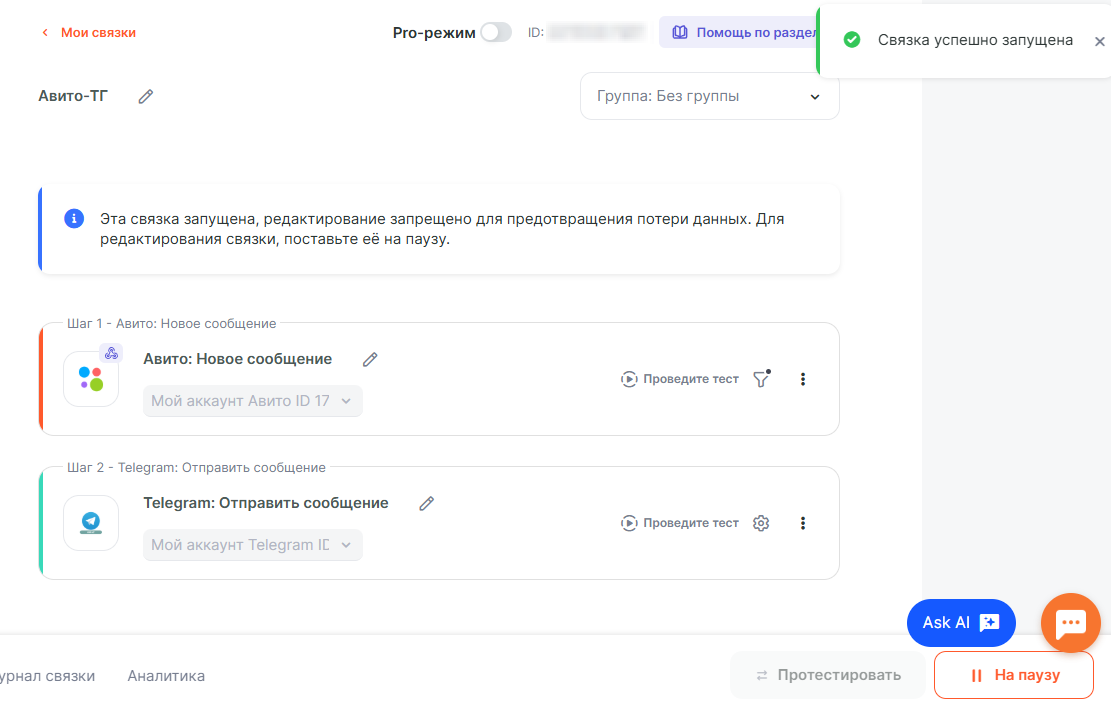This screenshot has width=1111, height=709.
Task: Open the Мой аккаунт Авито account dropdown
Action: (x=252, y=401)
